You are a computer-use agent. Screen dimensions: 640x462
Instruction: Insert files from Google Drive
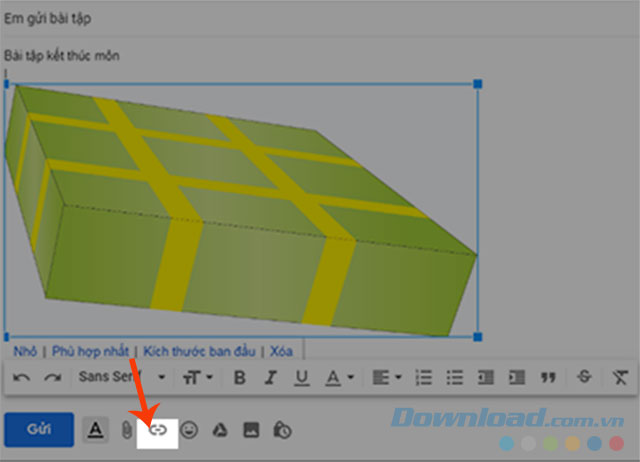220,430
